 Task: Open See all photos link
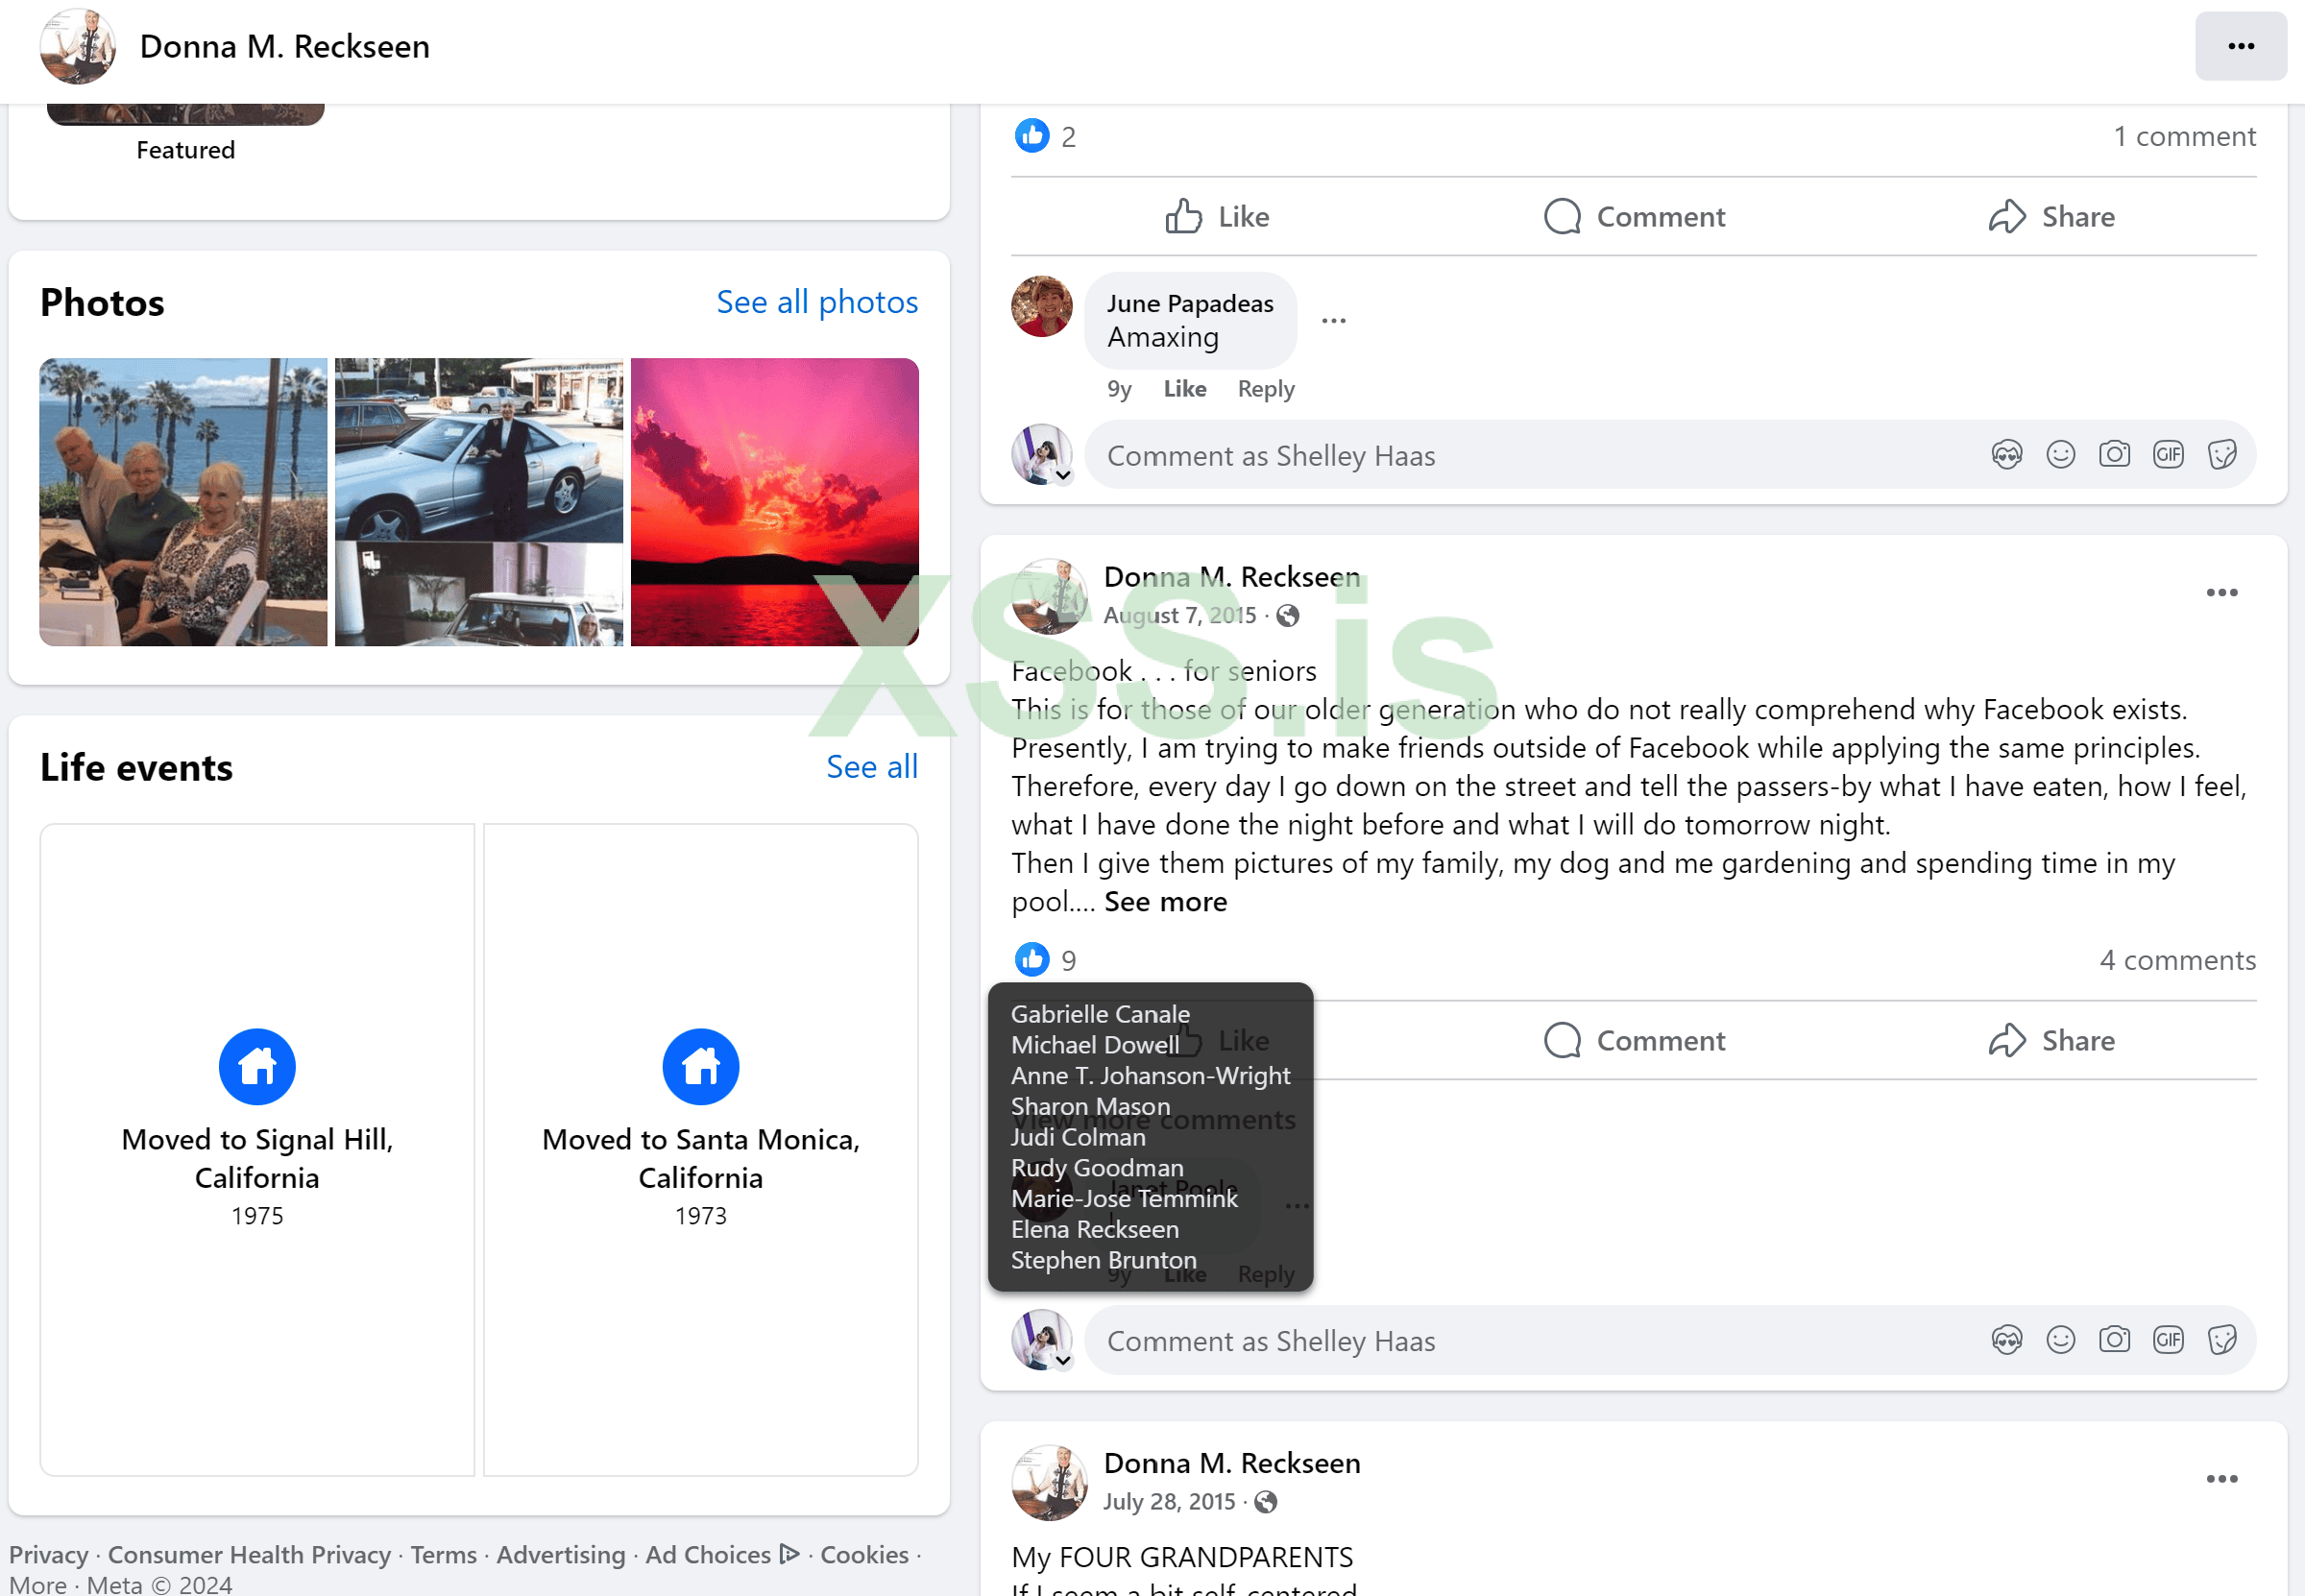(817, 302)
